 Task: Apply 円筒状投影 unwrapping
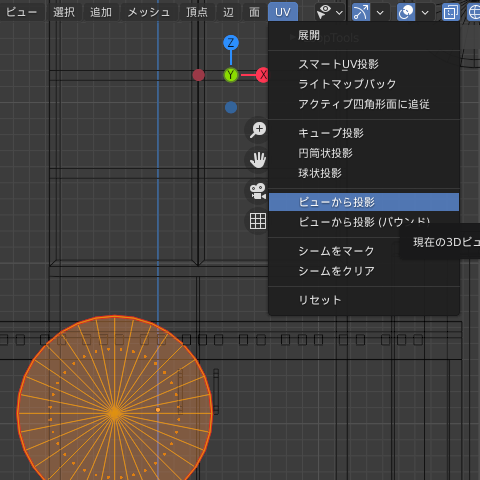(364, 153)
